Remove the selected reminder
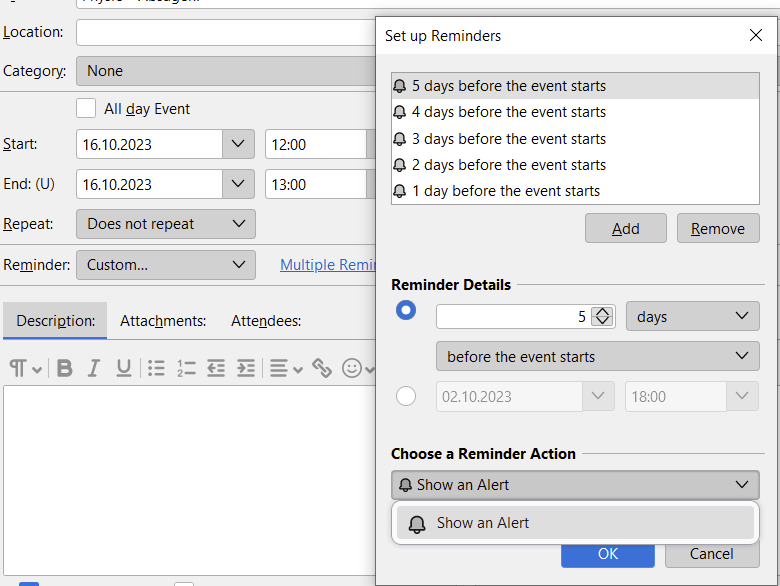 click(x=718, y=228)
